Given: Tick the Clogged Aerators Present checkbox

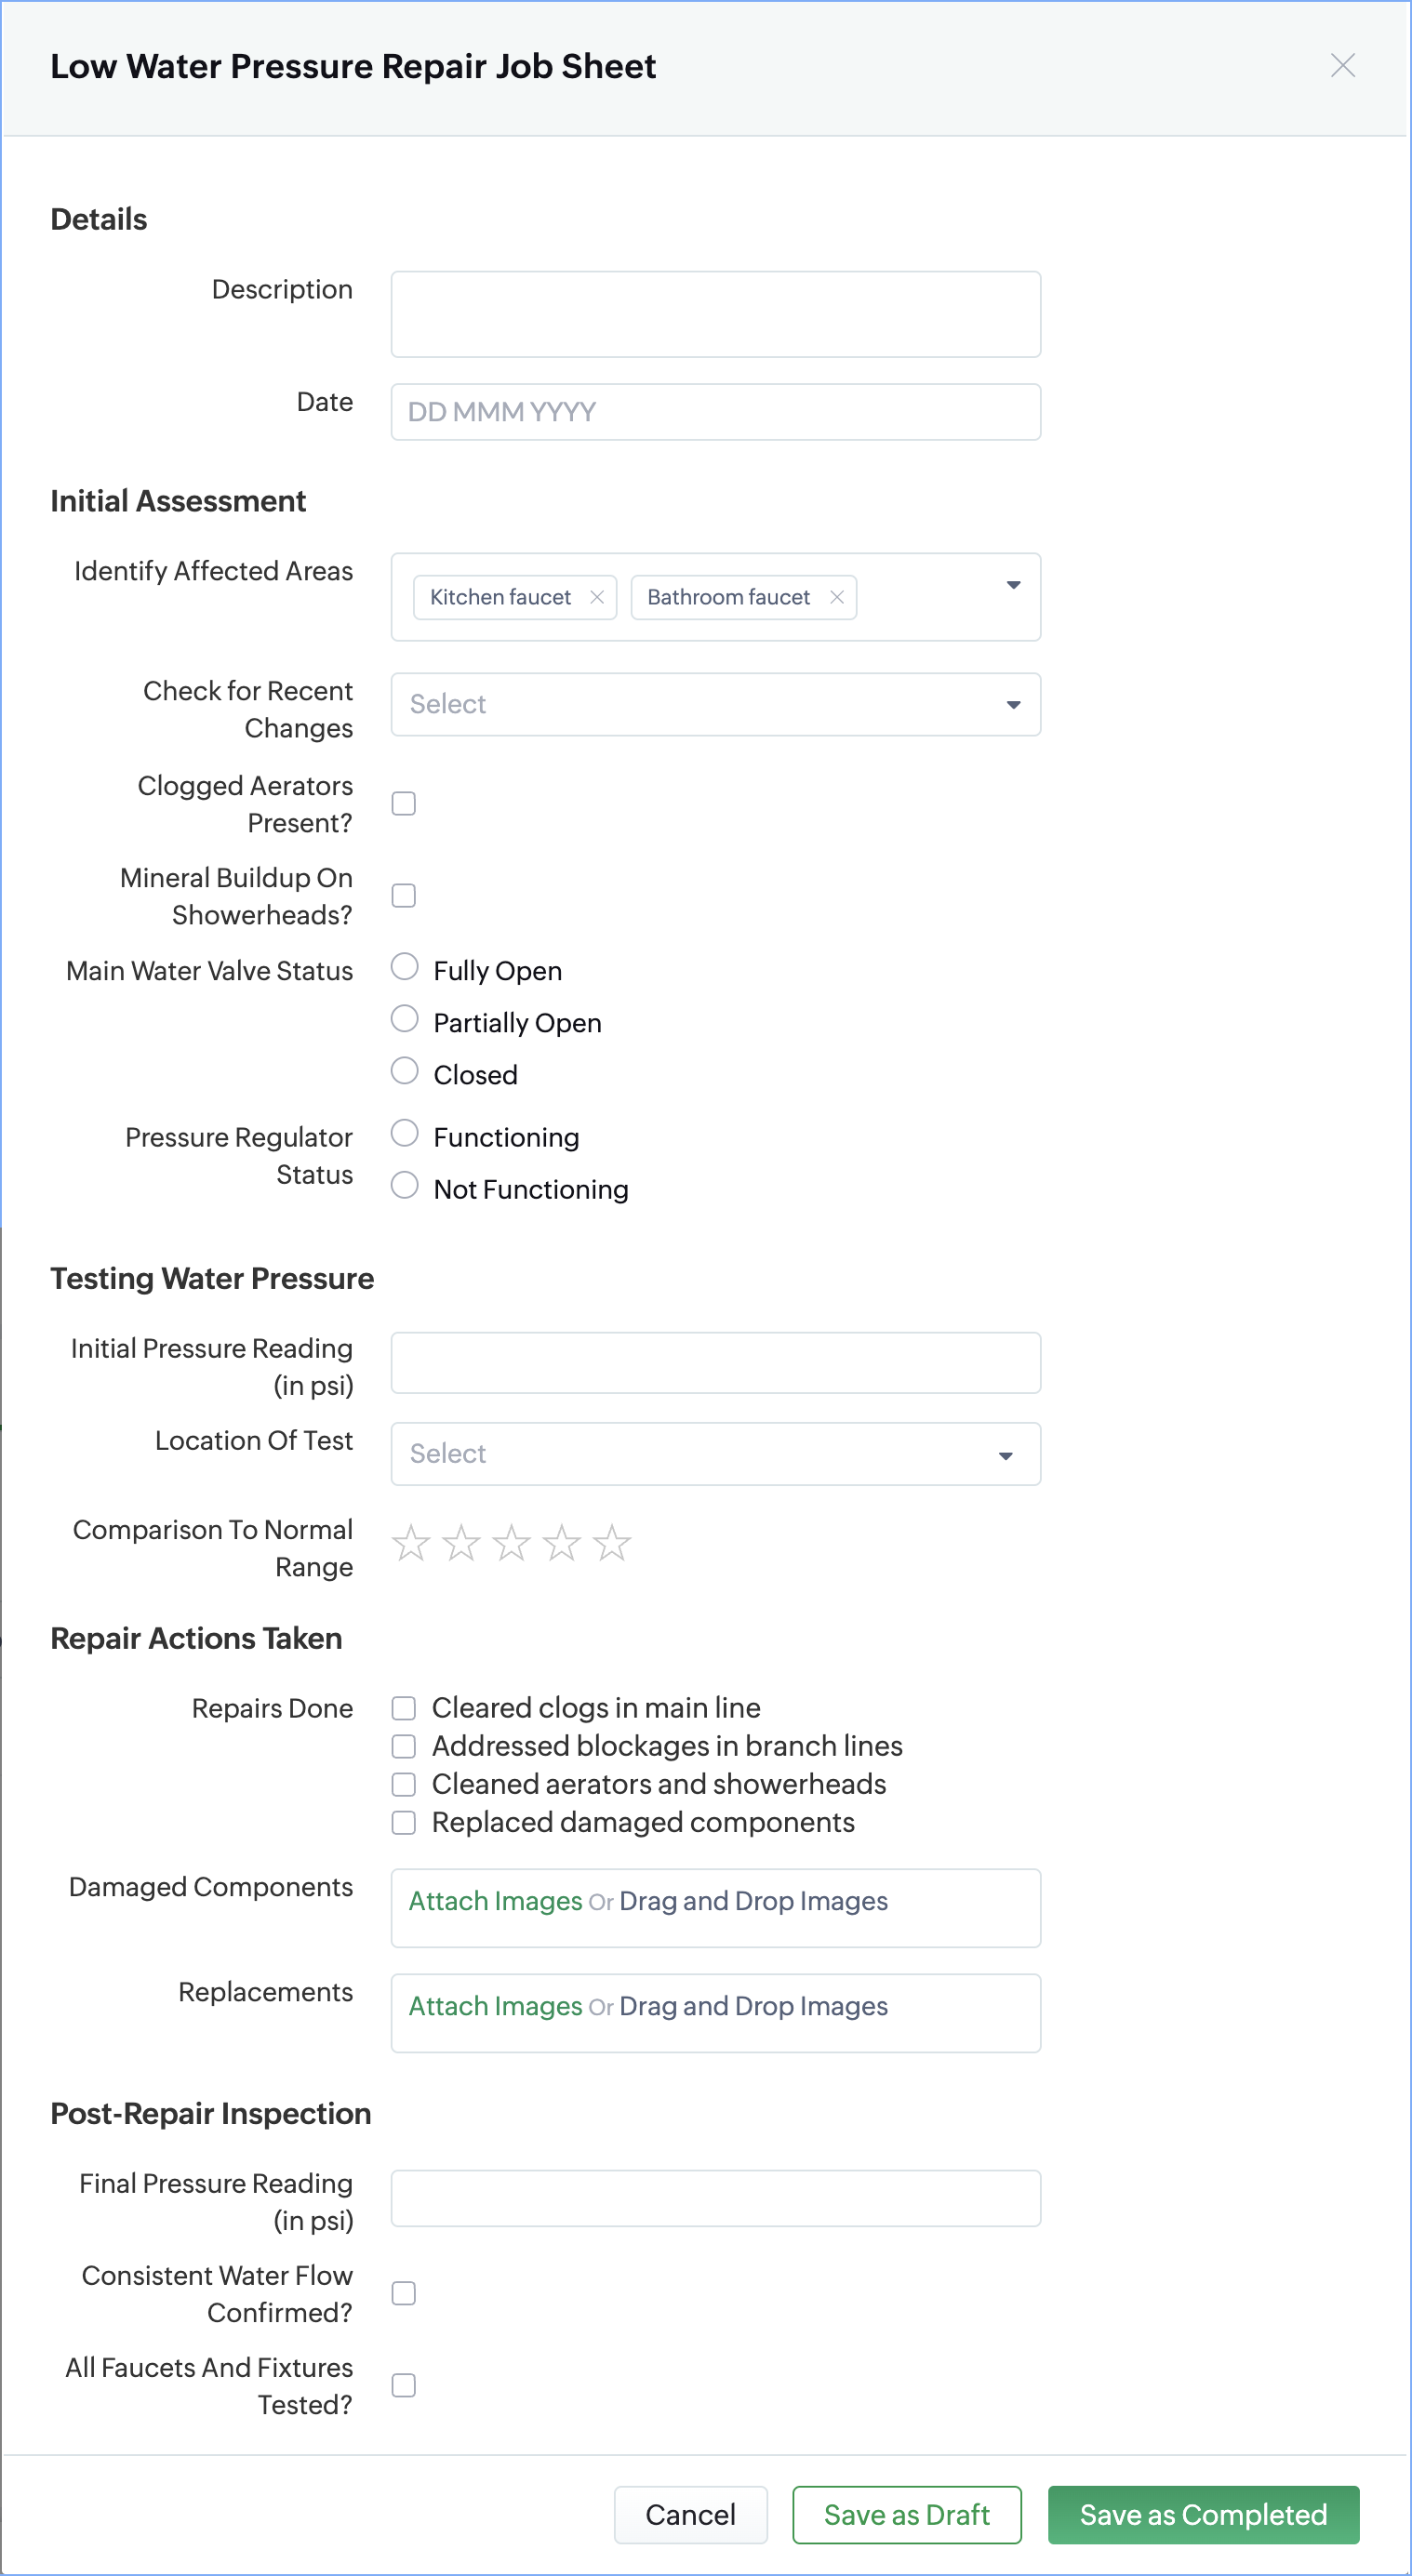Looking at the screenshot, I should [404, 804].
